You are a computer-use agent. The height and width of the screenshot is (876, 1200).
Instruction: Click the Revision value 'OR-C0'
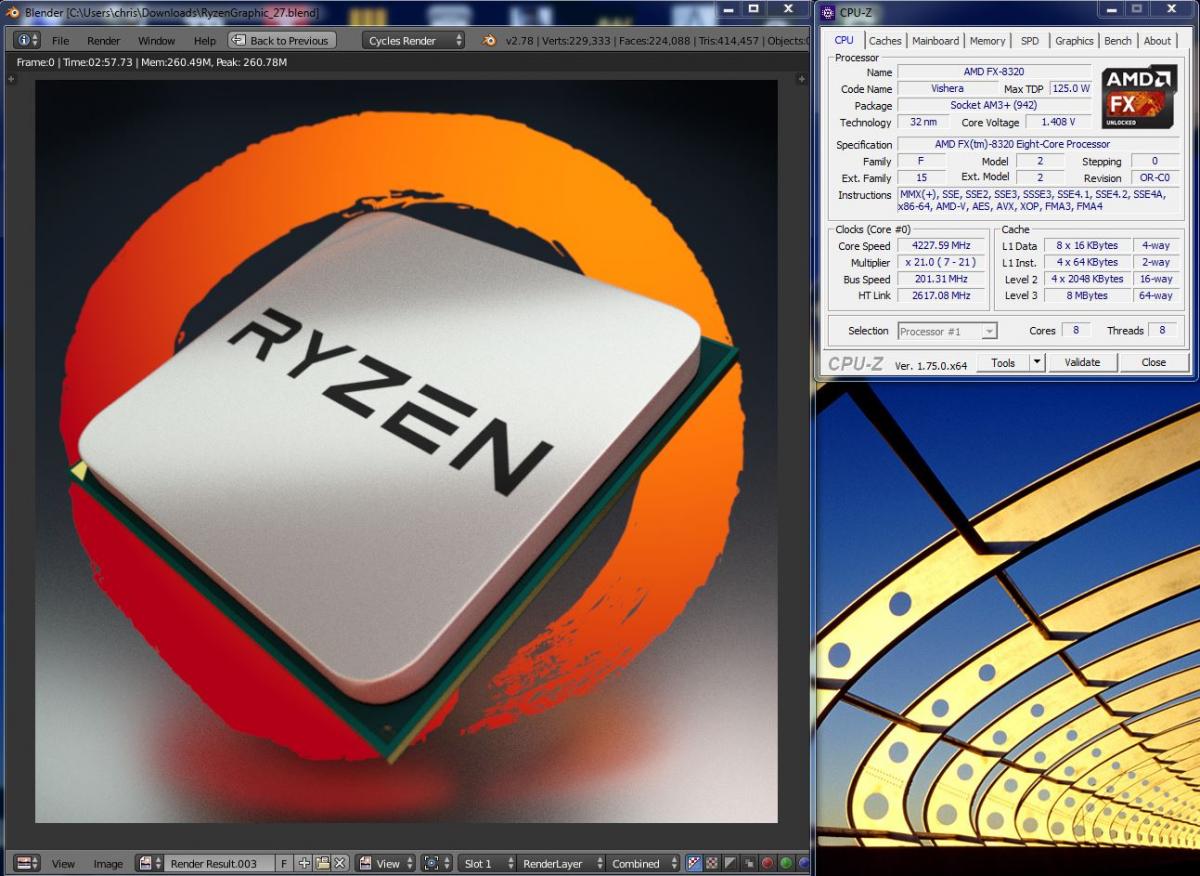pos(1154,178)
